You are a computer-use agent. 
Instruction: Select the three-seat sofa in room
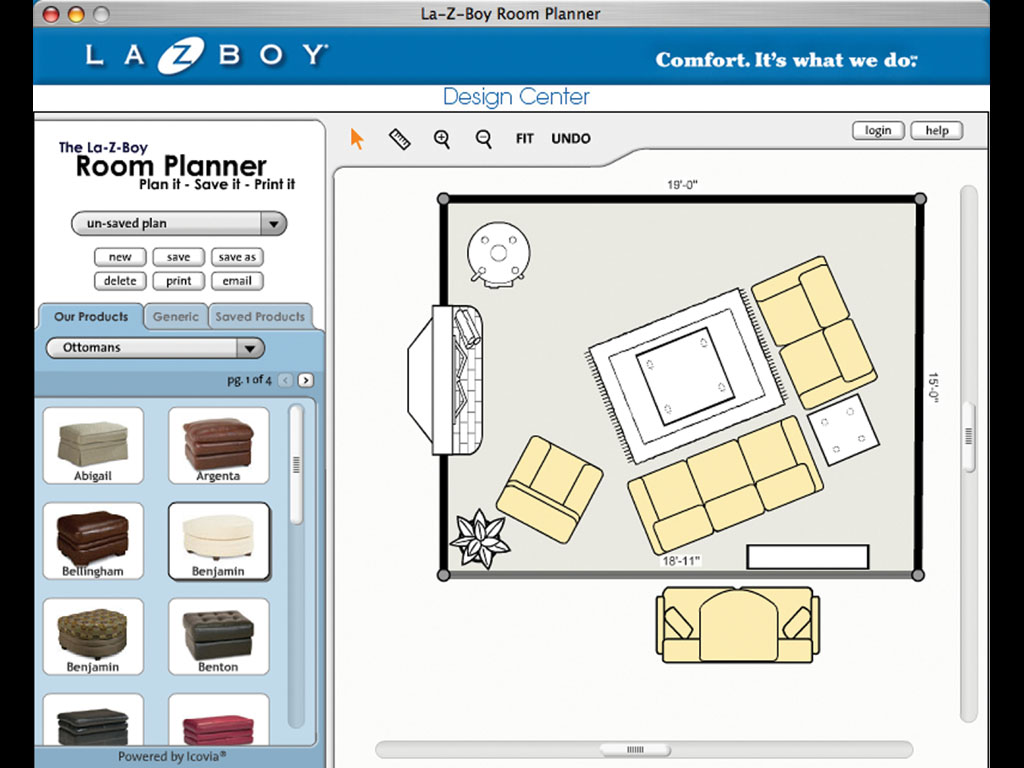[725, 485]
